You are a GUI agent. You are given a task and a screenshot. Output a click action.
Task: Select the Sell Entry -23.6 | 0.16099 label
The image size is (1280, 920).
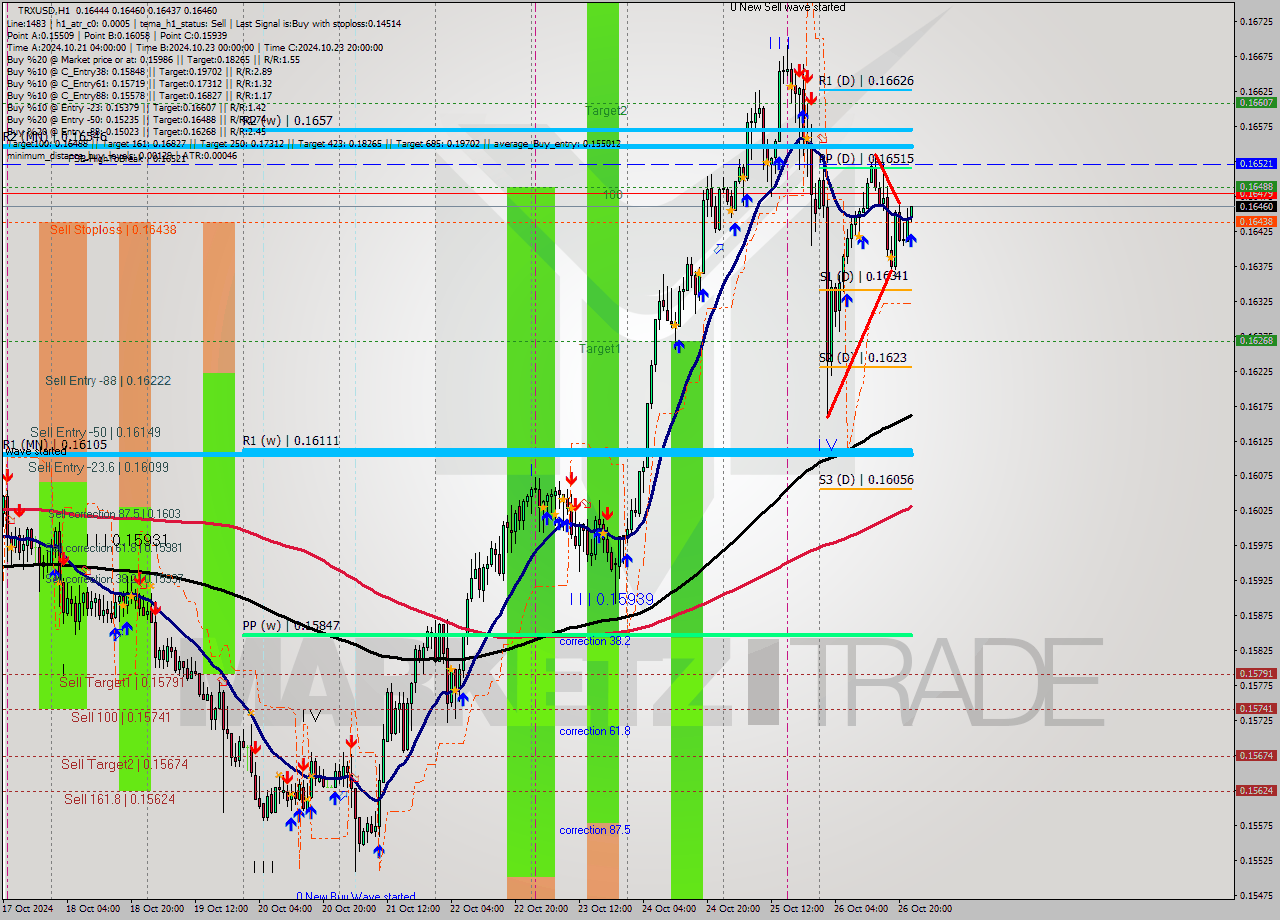click(98, 467)
